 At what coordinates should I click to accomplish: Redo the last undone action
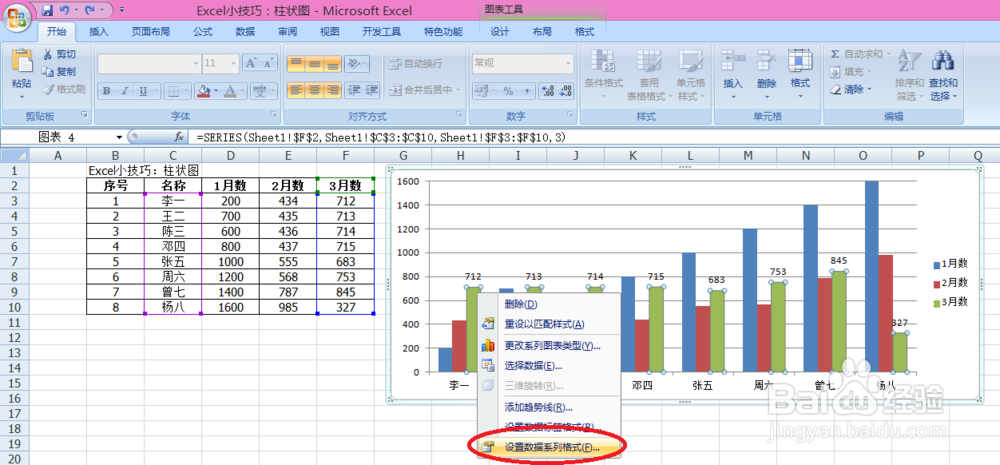click(x=89, y=10)
